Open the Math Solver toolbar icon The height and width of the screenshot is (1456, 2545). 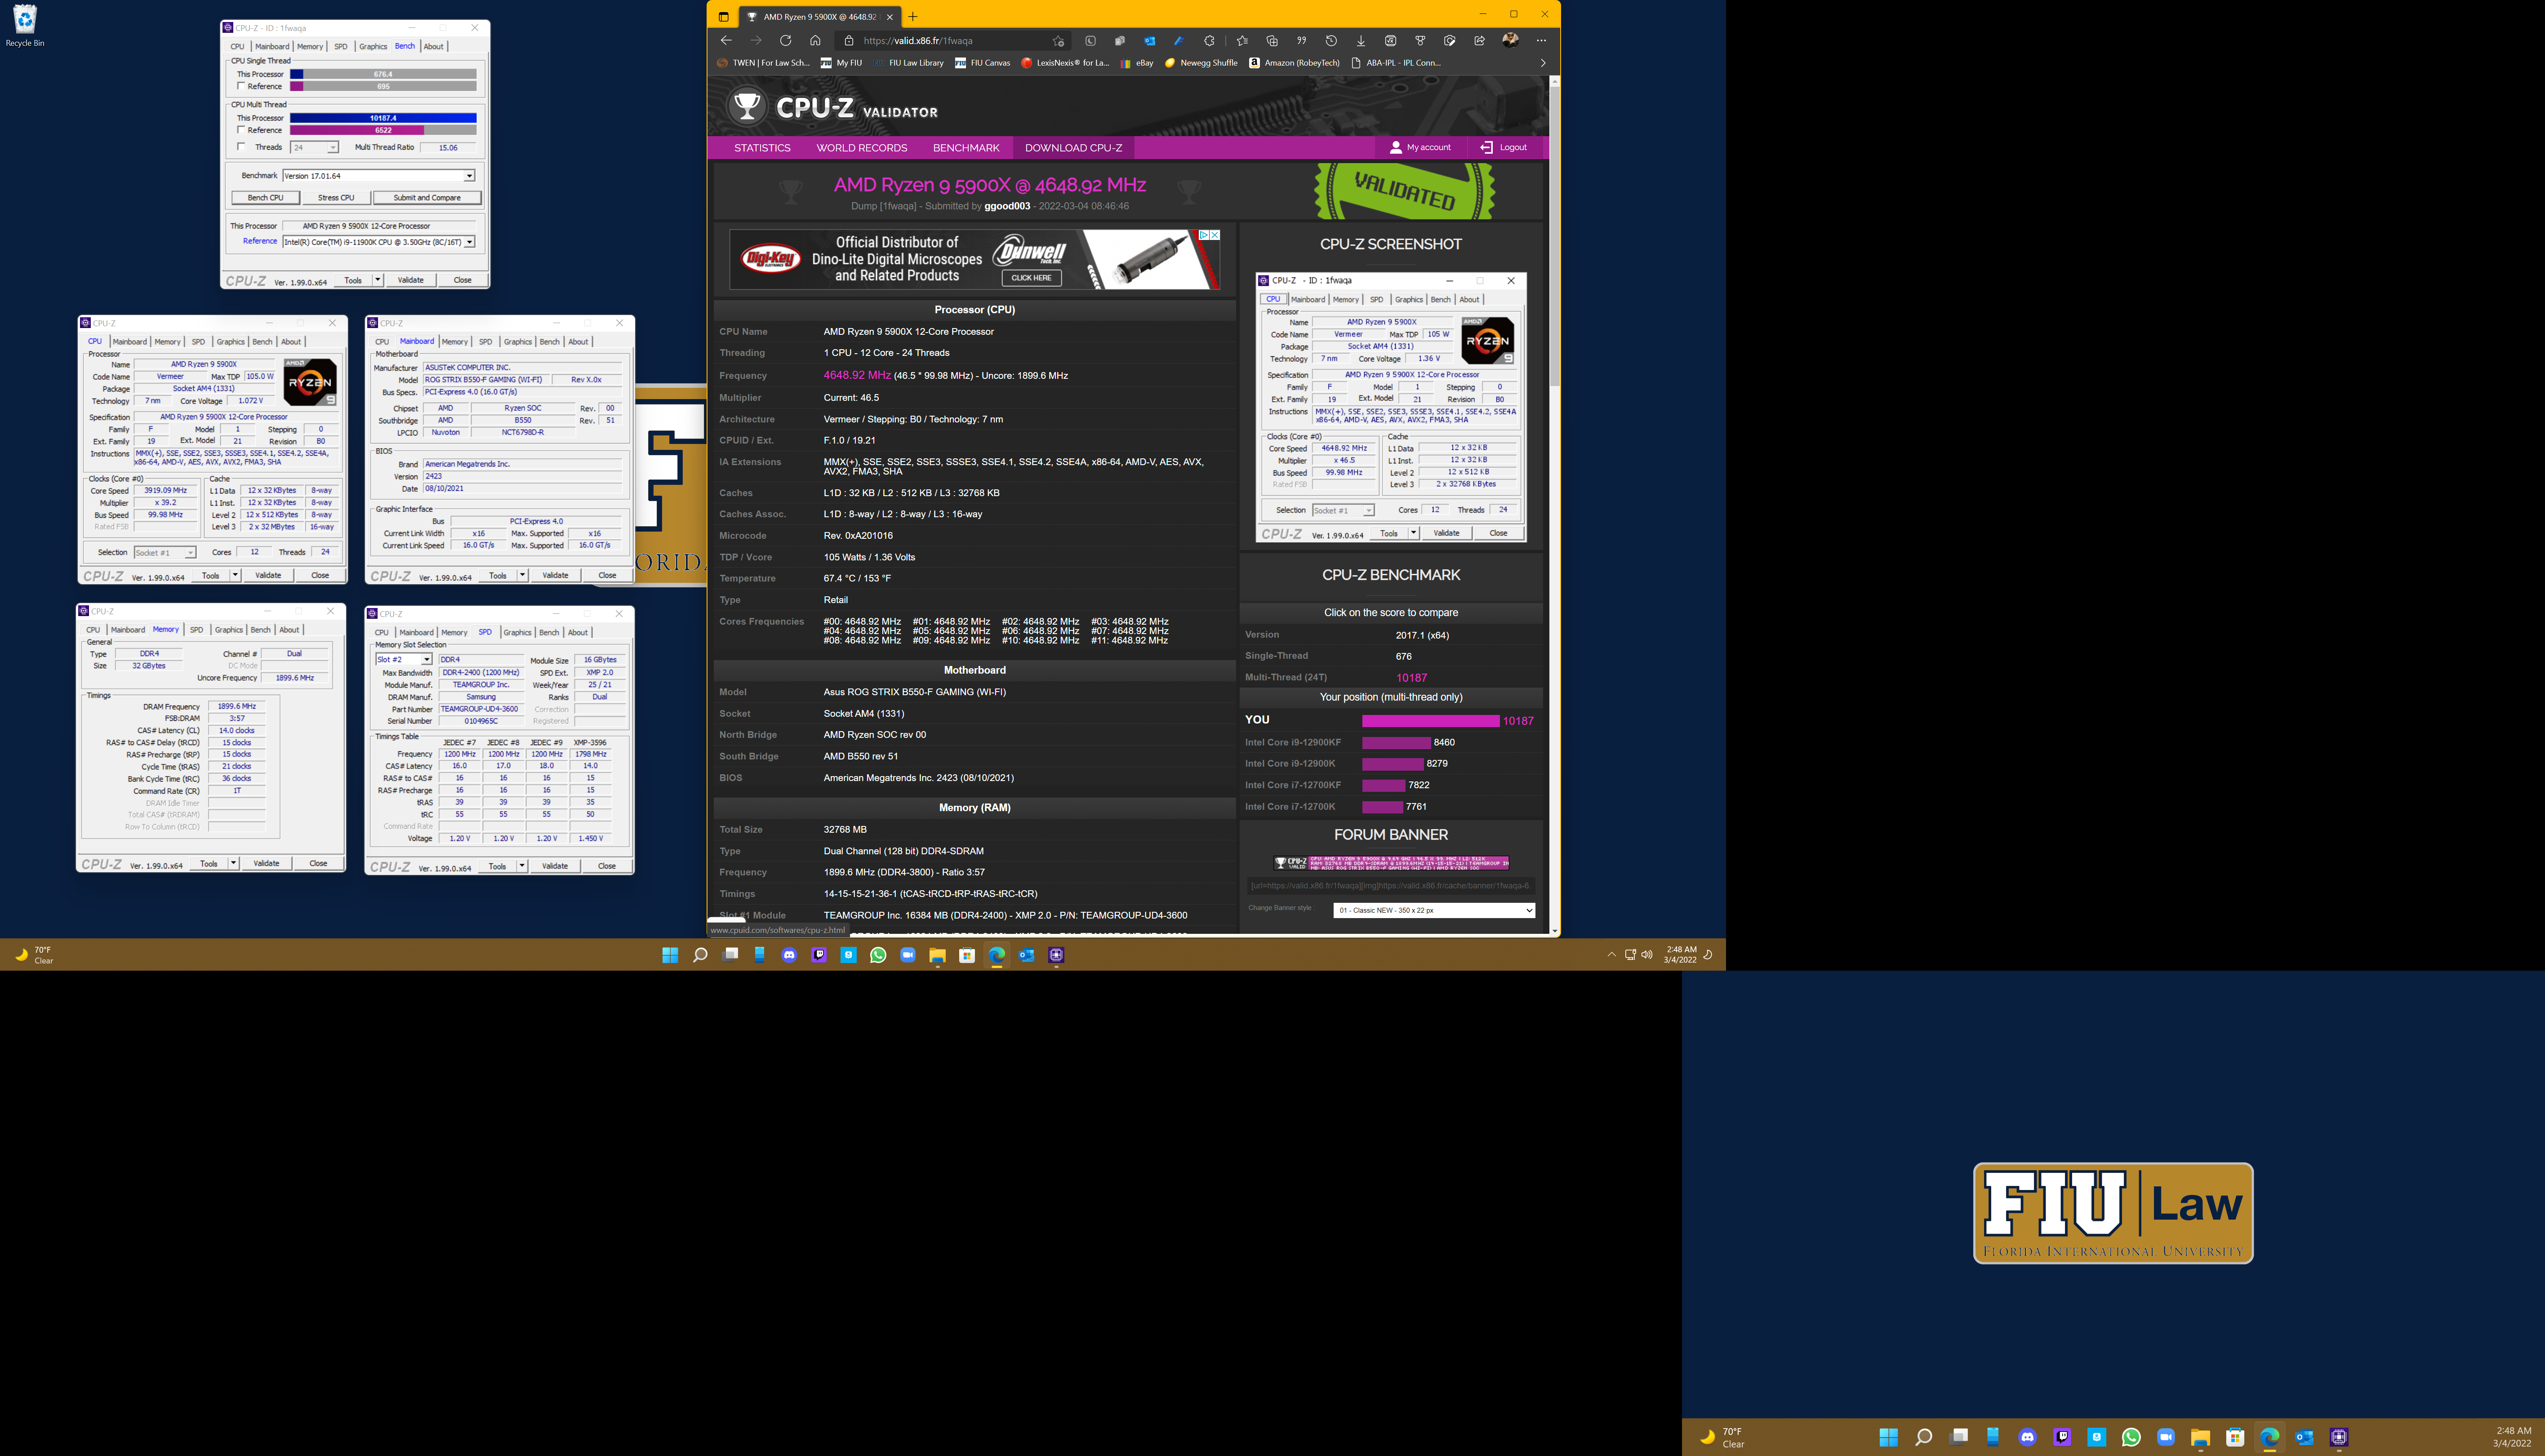[x=1391, y=41]
